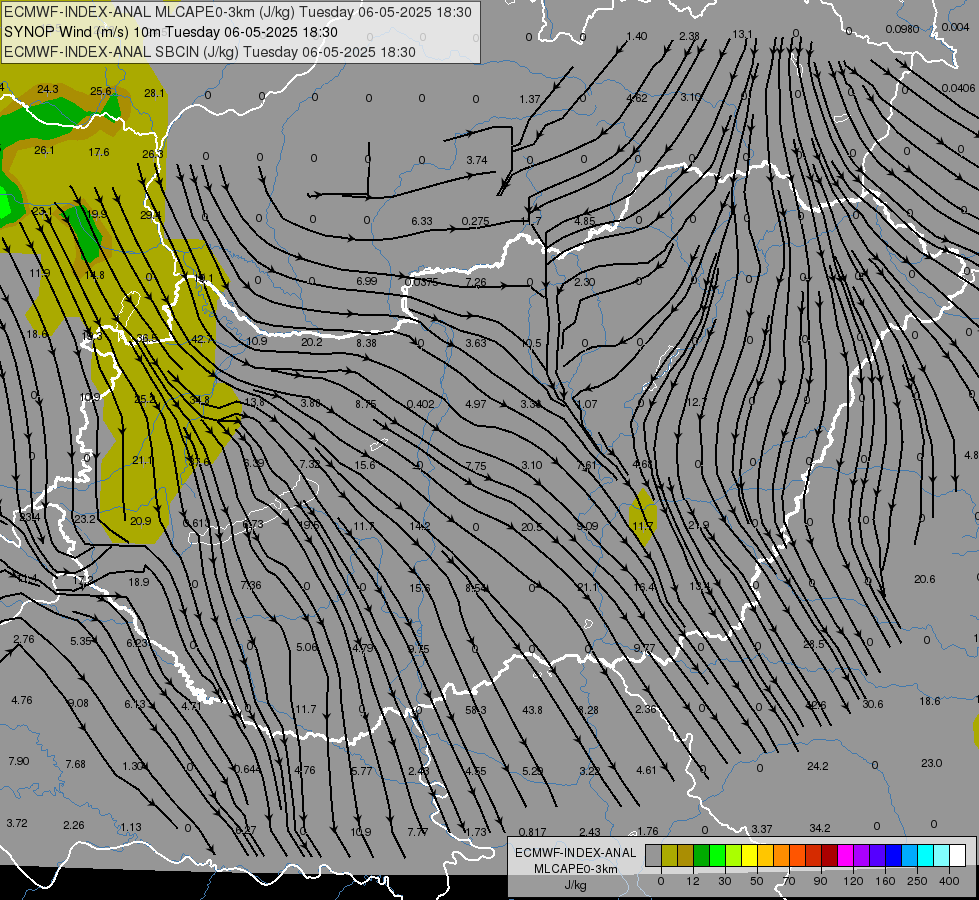979x900 pixels.
Task: Click the map value '0.402'
Action: coord(420,404)
